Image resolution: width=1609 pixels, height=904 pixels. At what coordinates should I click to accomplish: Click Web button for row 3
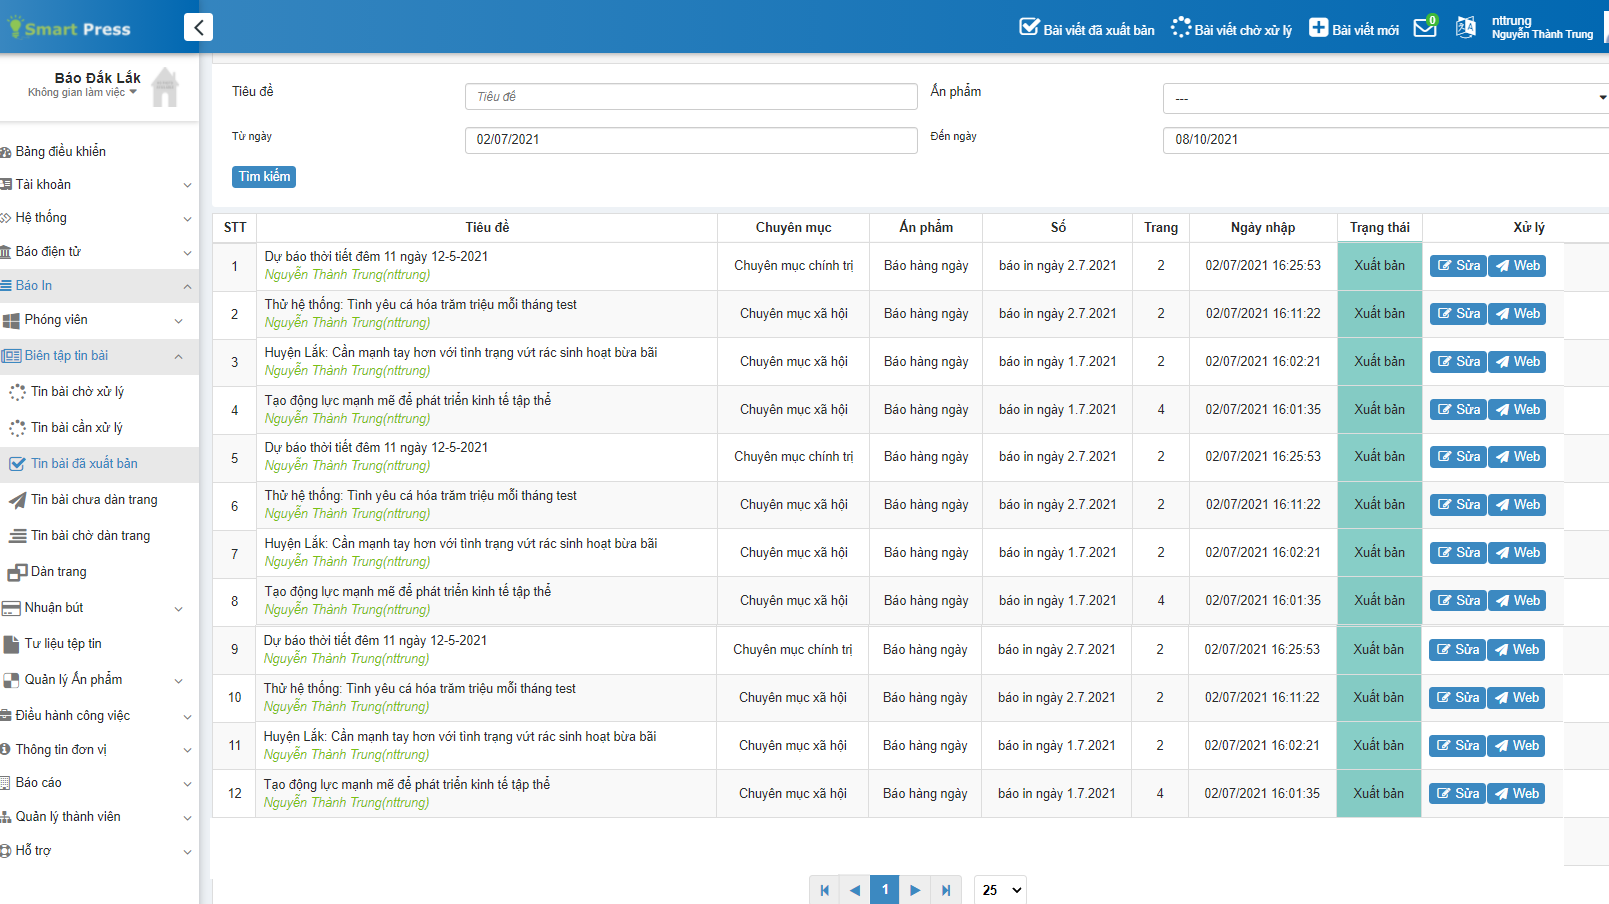pyautogui.click(x=1517, y=362)
